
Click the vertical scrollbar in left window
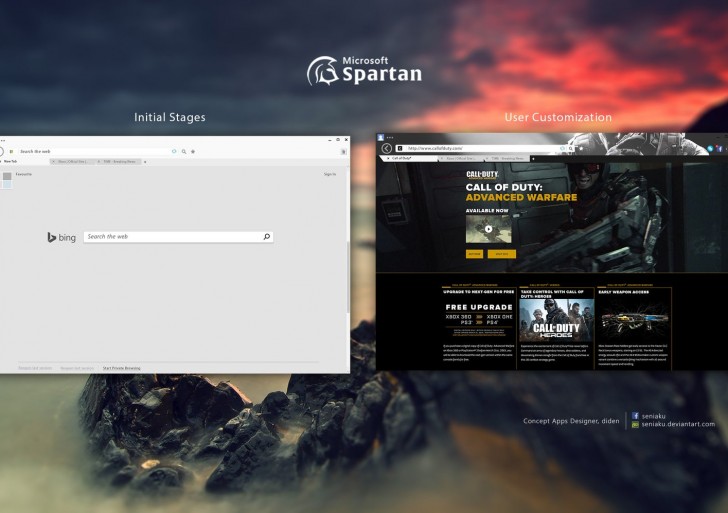(348, 276)
